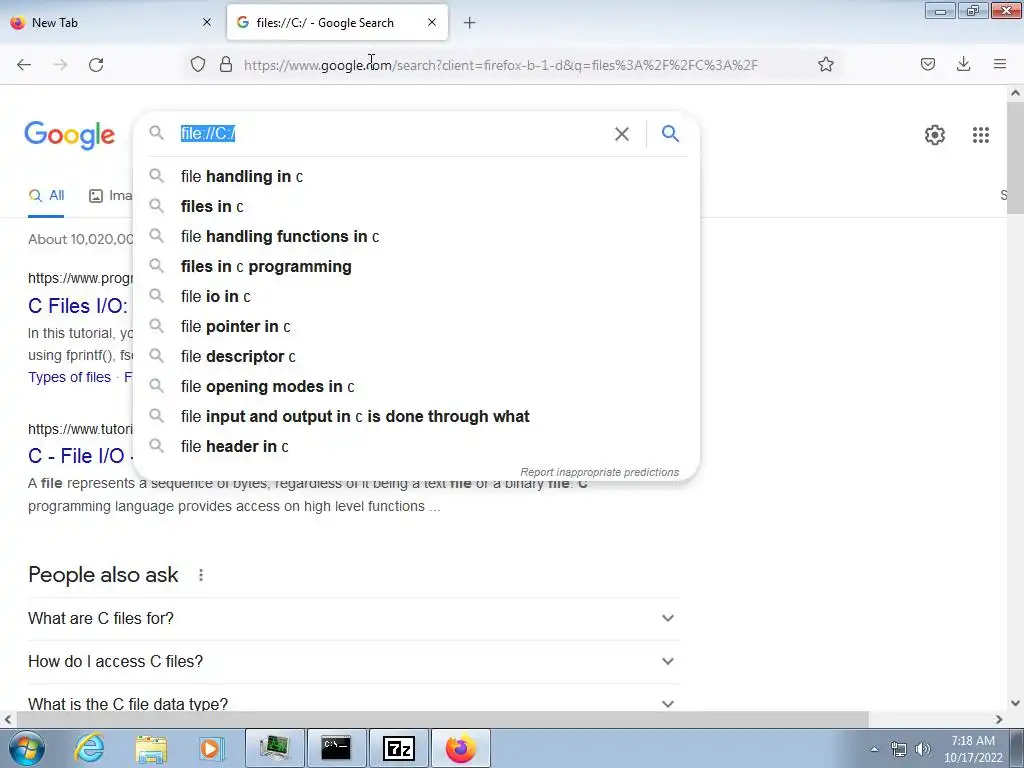Open People also ask options menu
Screen dimensions: 1024x768
click(200, 575)
